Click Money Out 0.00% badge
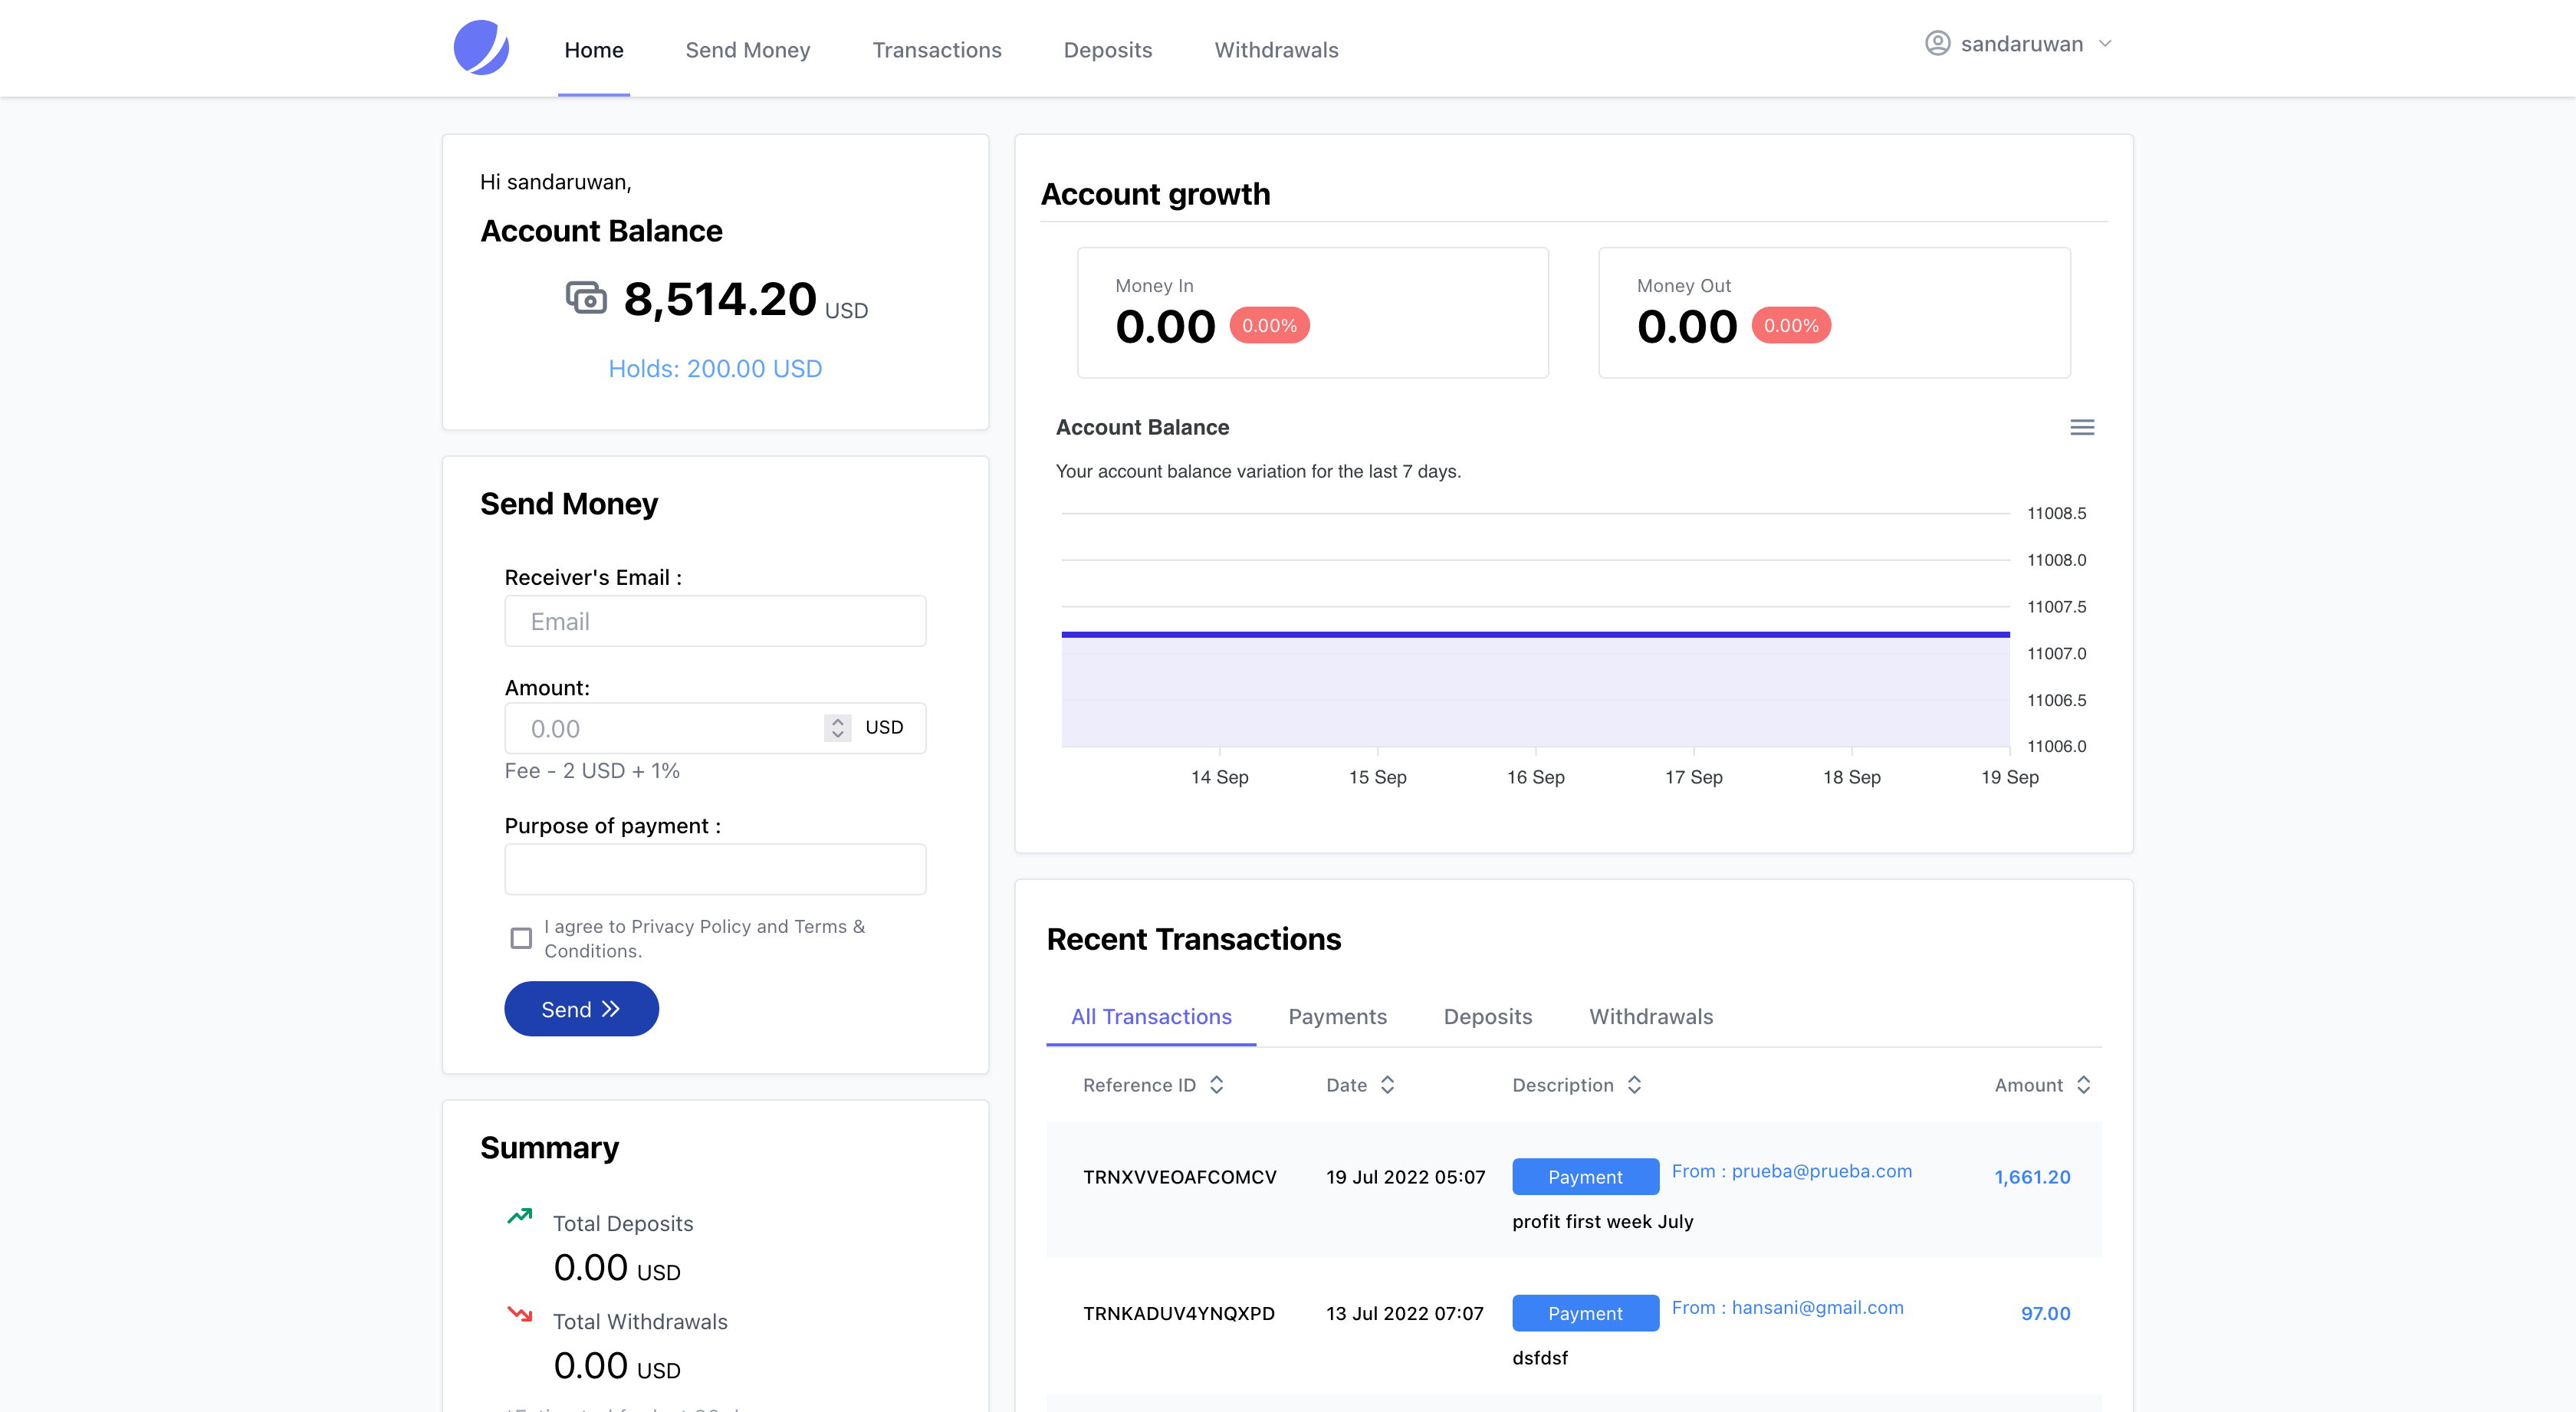This screenshot has height=1412, width=2576. coord(1791,326)
